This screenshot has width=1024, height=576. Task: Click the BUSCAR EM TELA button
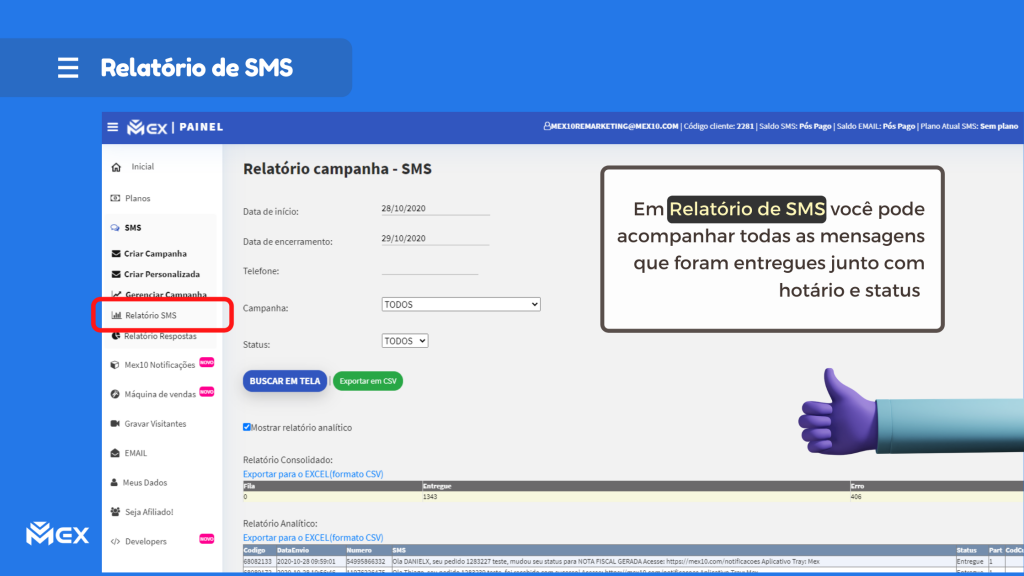(285, 381)
